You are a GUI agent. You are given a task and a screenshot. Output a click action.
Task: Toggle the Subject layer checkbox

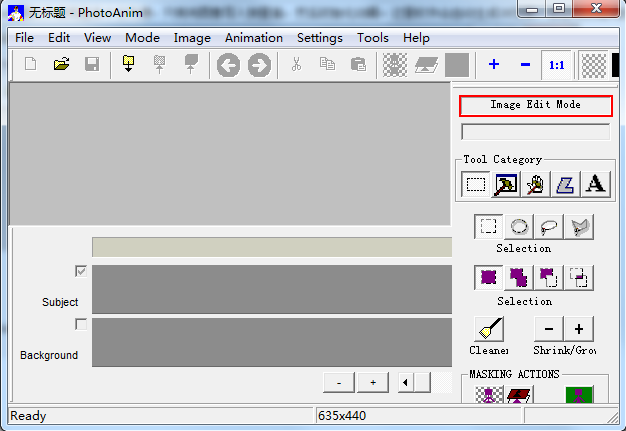pyautogui.click(x=81, y=271)
